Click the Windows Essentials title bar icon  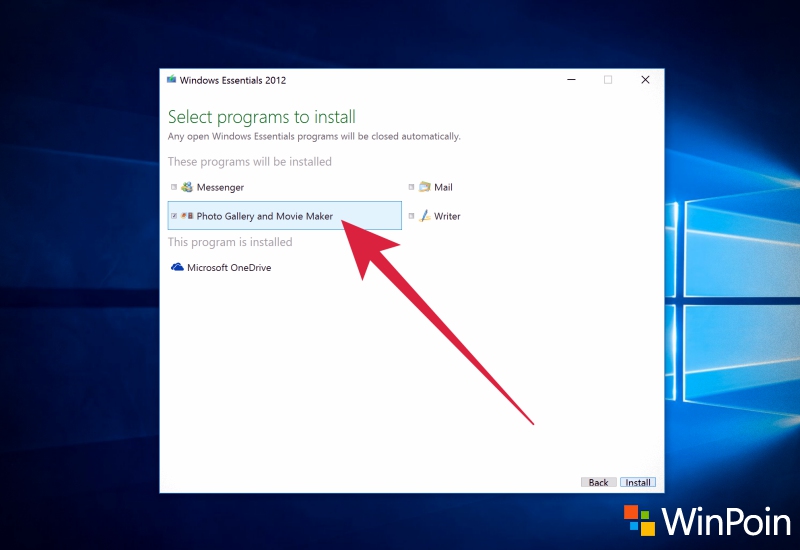pos(171,79)
